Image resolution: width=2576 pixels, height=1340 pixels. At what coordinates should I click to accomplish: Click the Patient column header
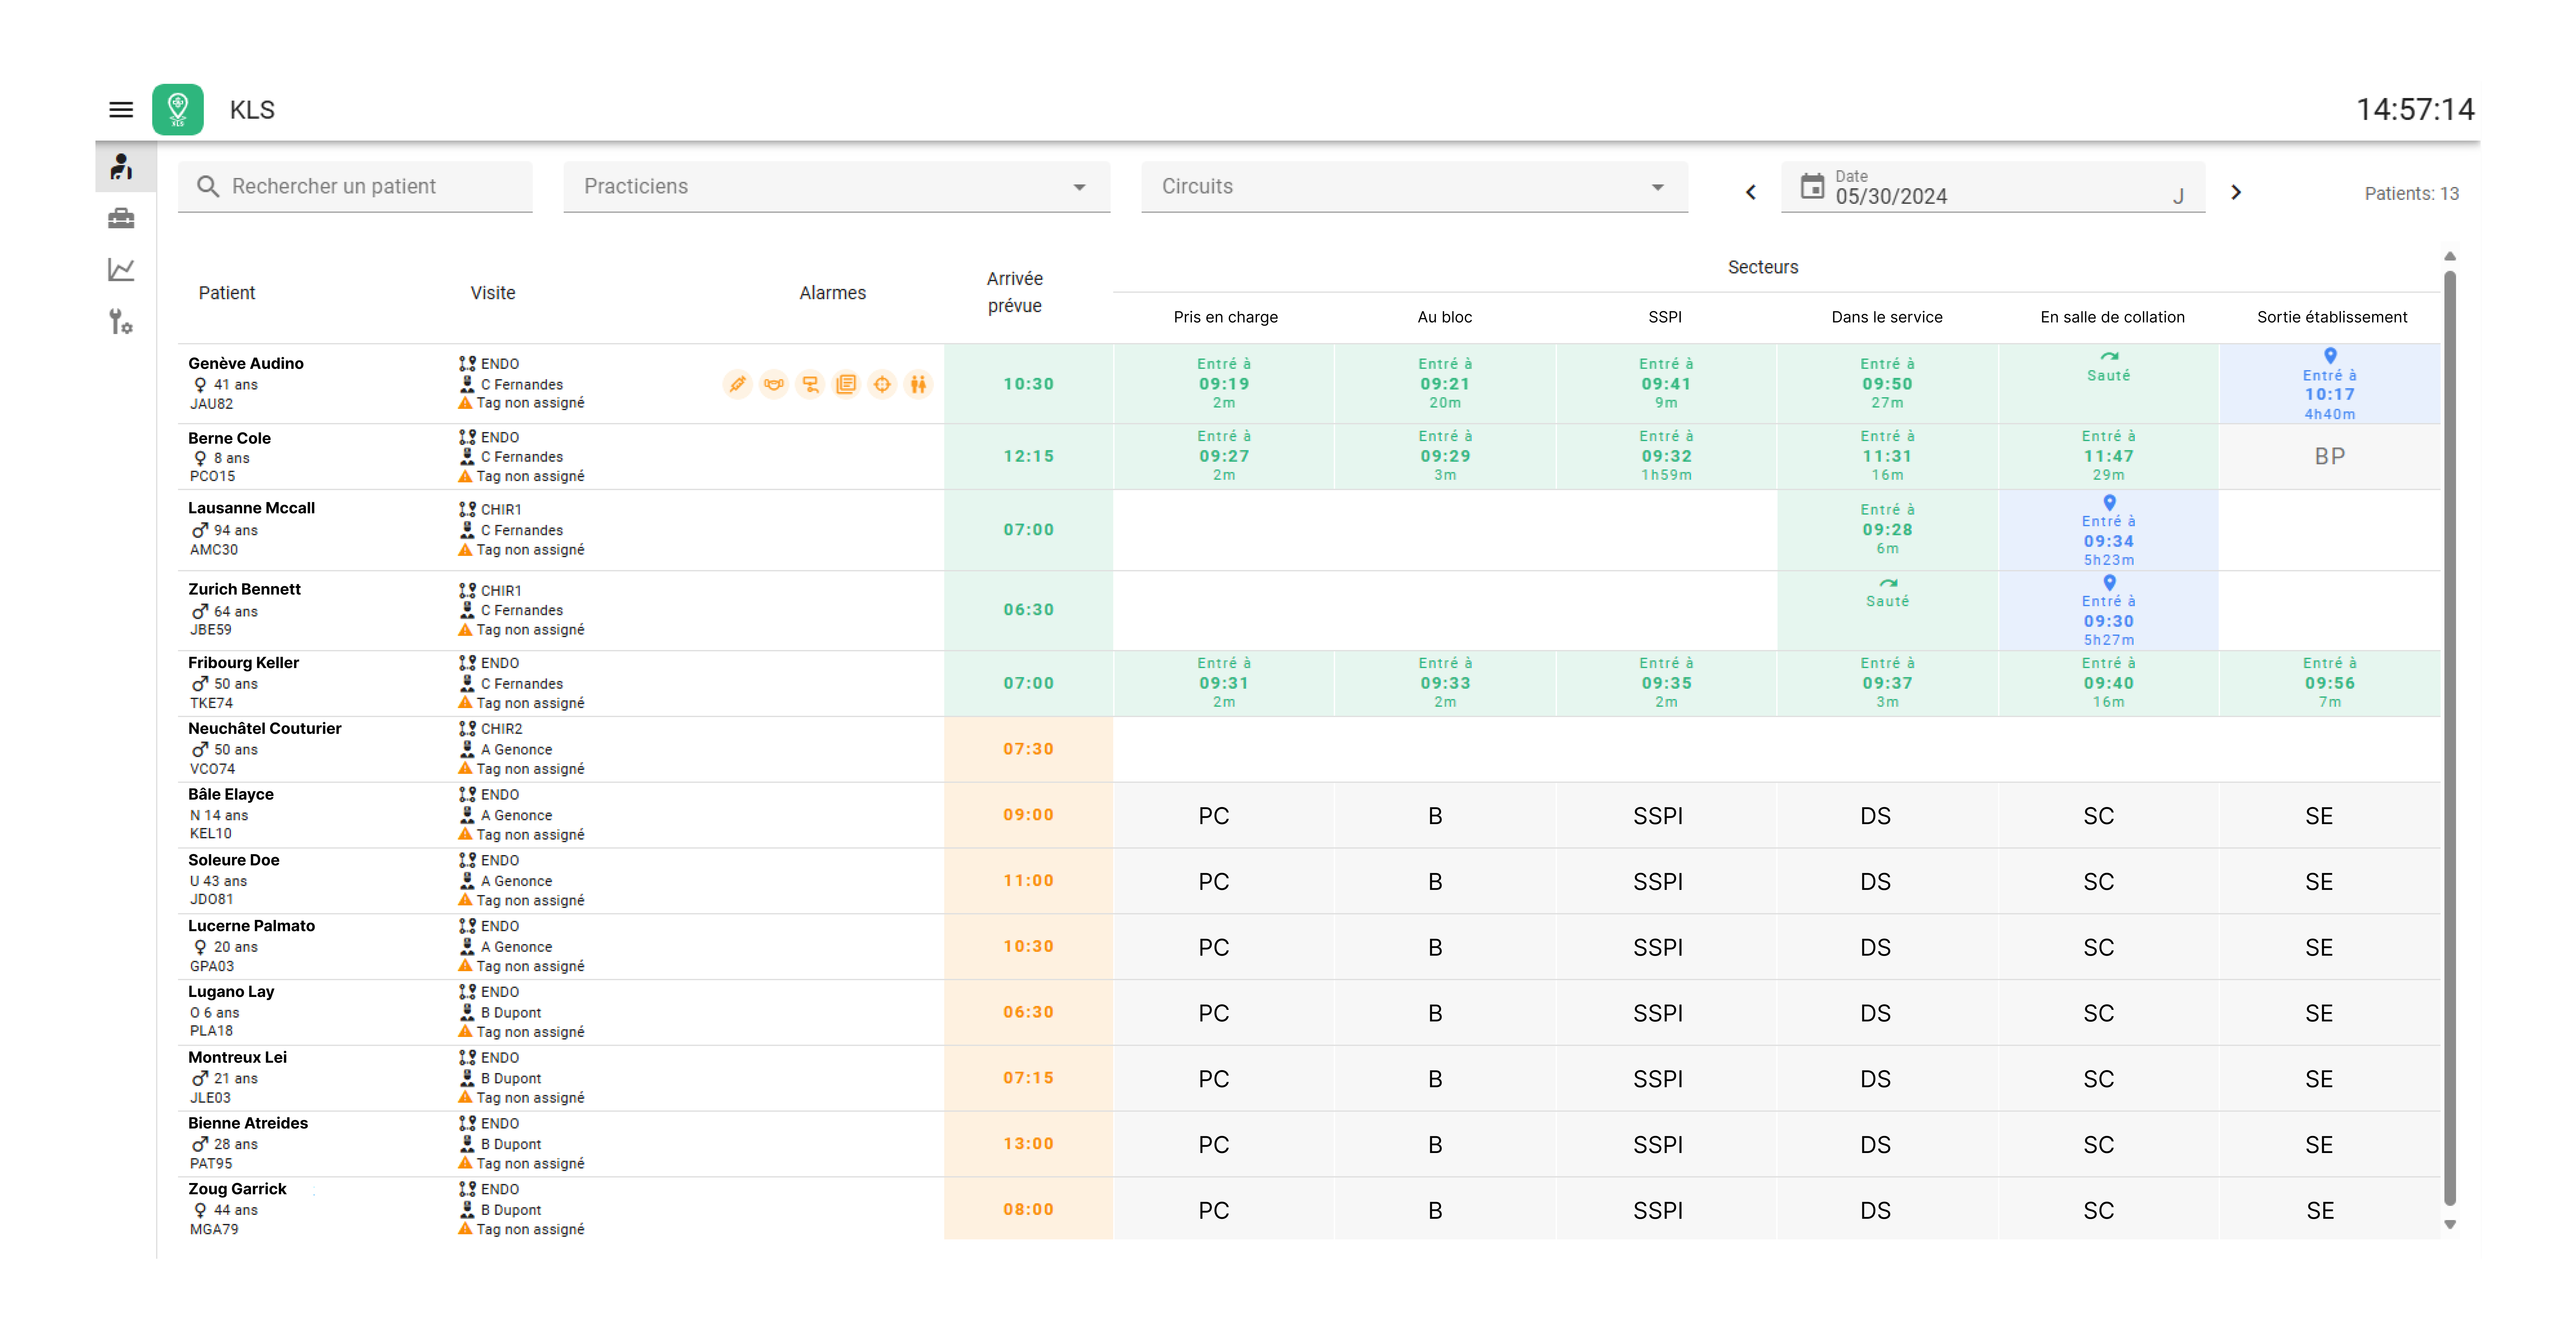227,293
